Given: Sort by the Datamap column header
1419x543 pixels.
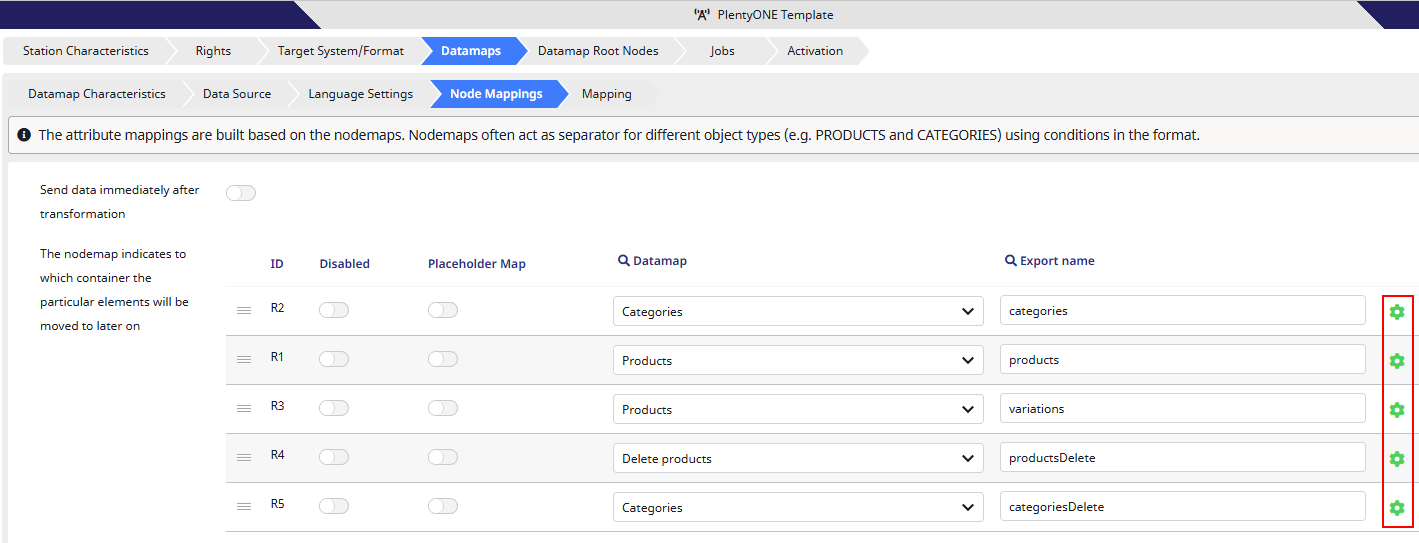Looking at the screenshot, I should click(x=659, y=261).
